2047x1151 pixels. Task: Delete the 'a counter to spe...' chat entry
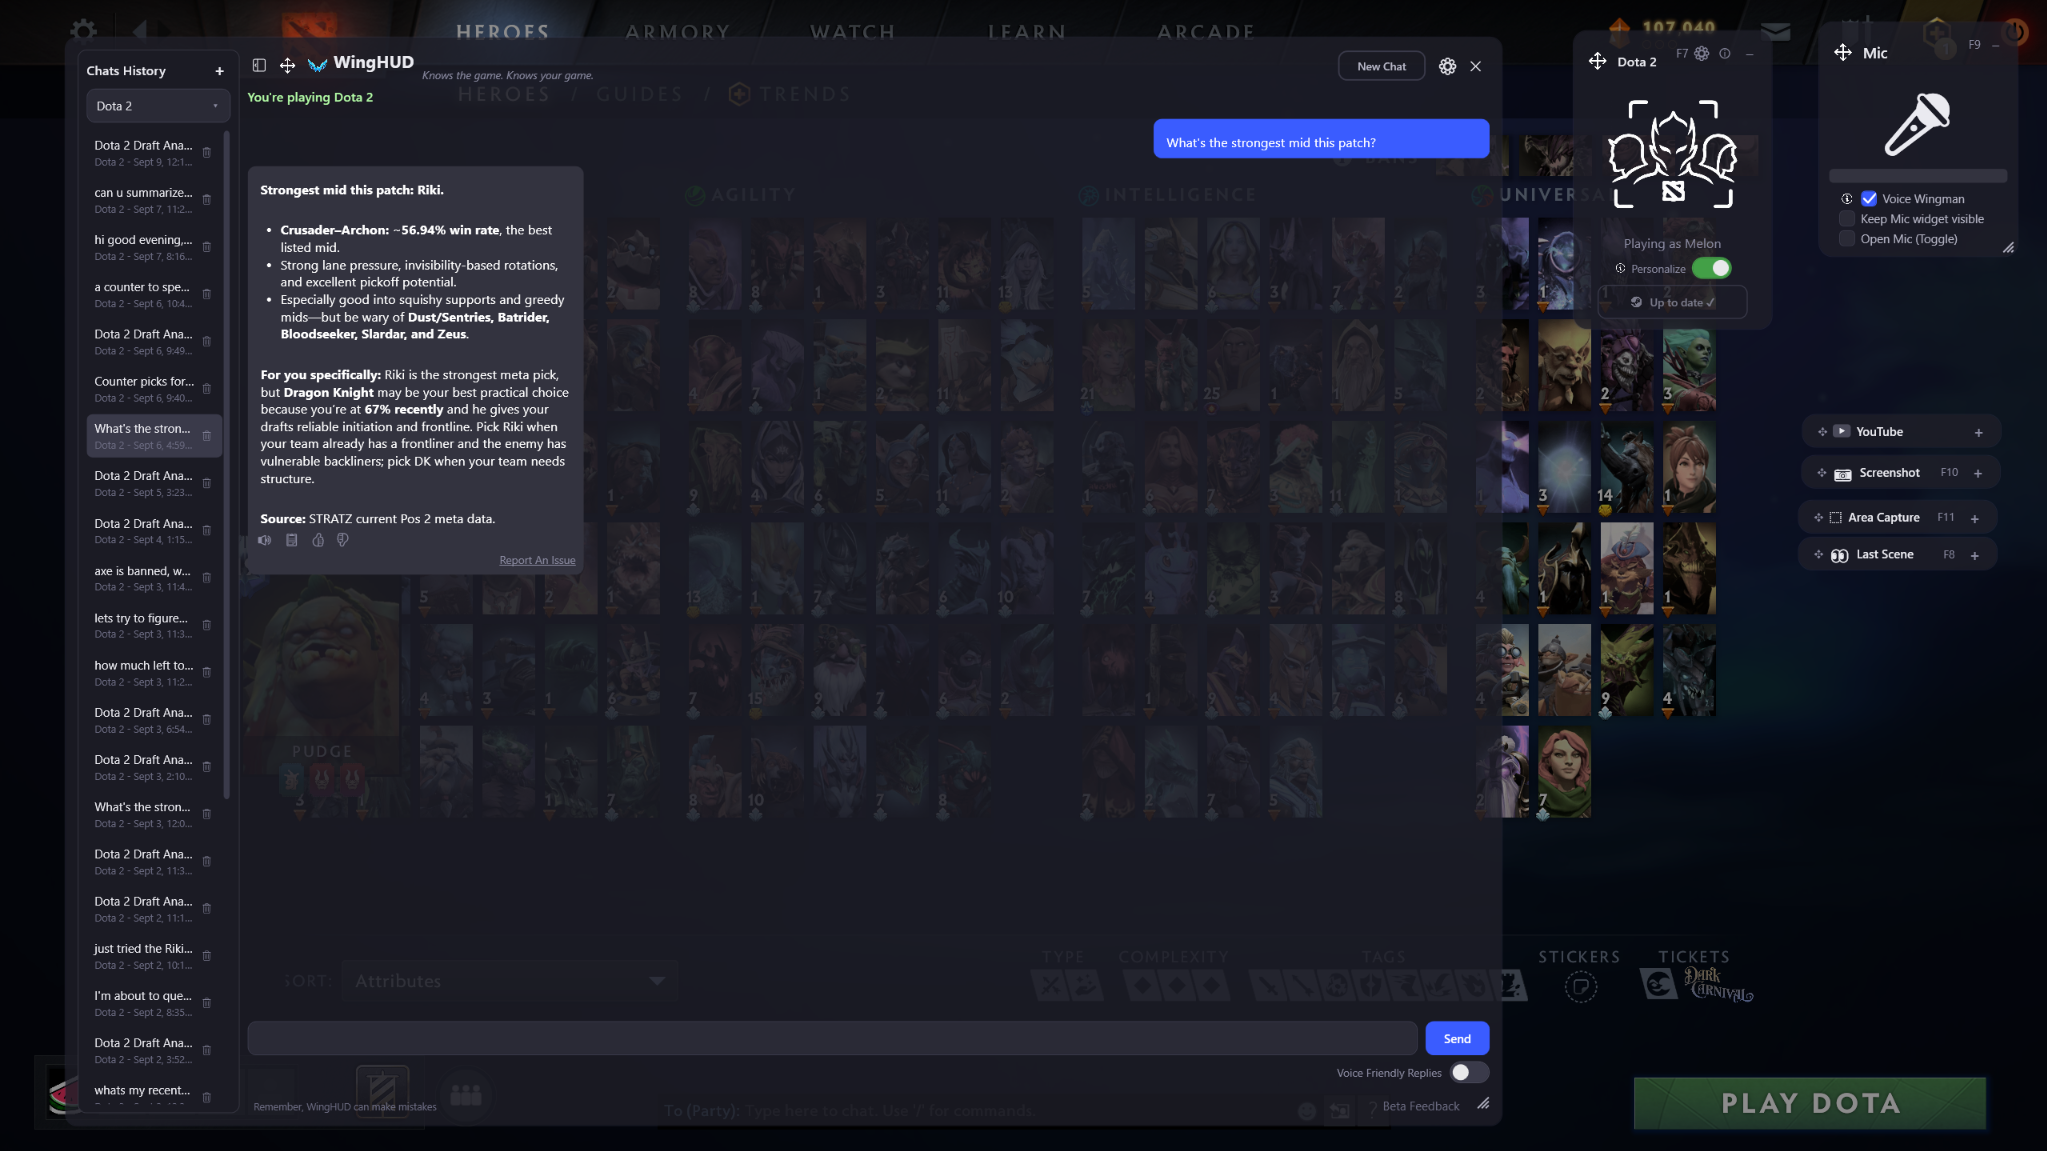coord(207,294)
